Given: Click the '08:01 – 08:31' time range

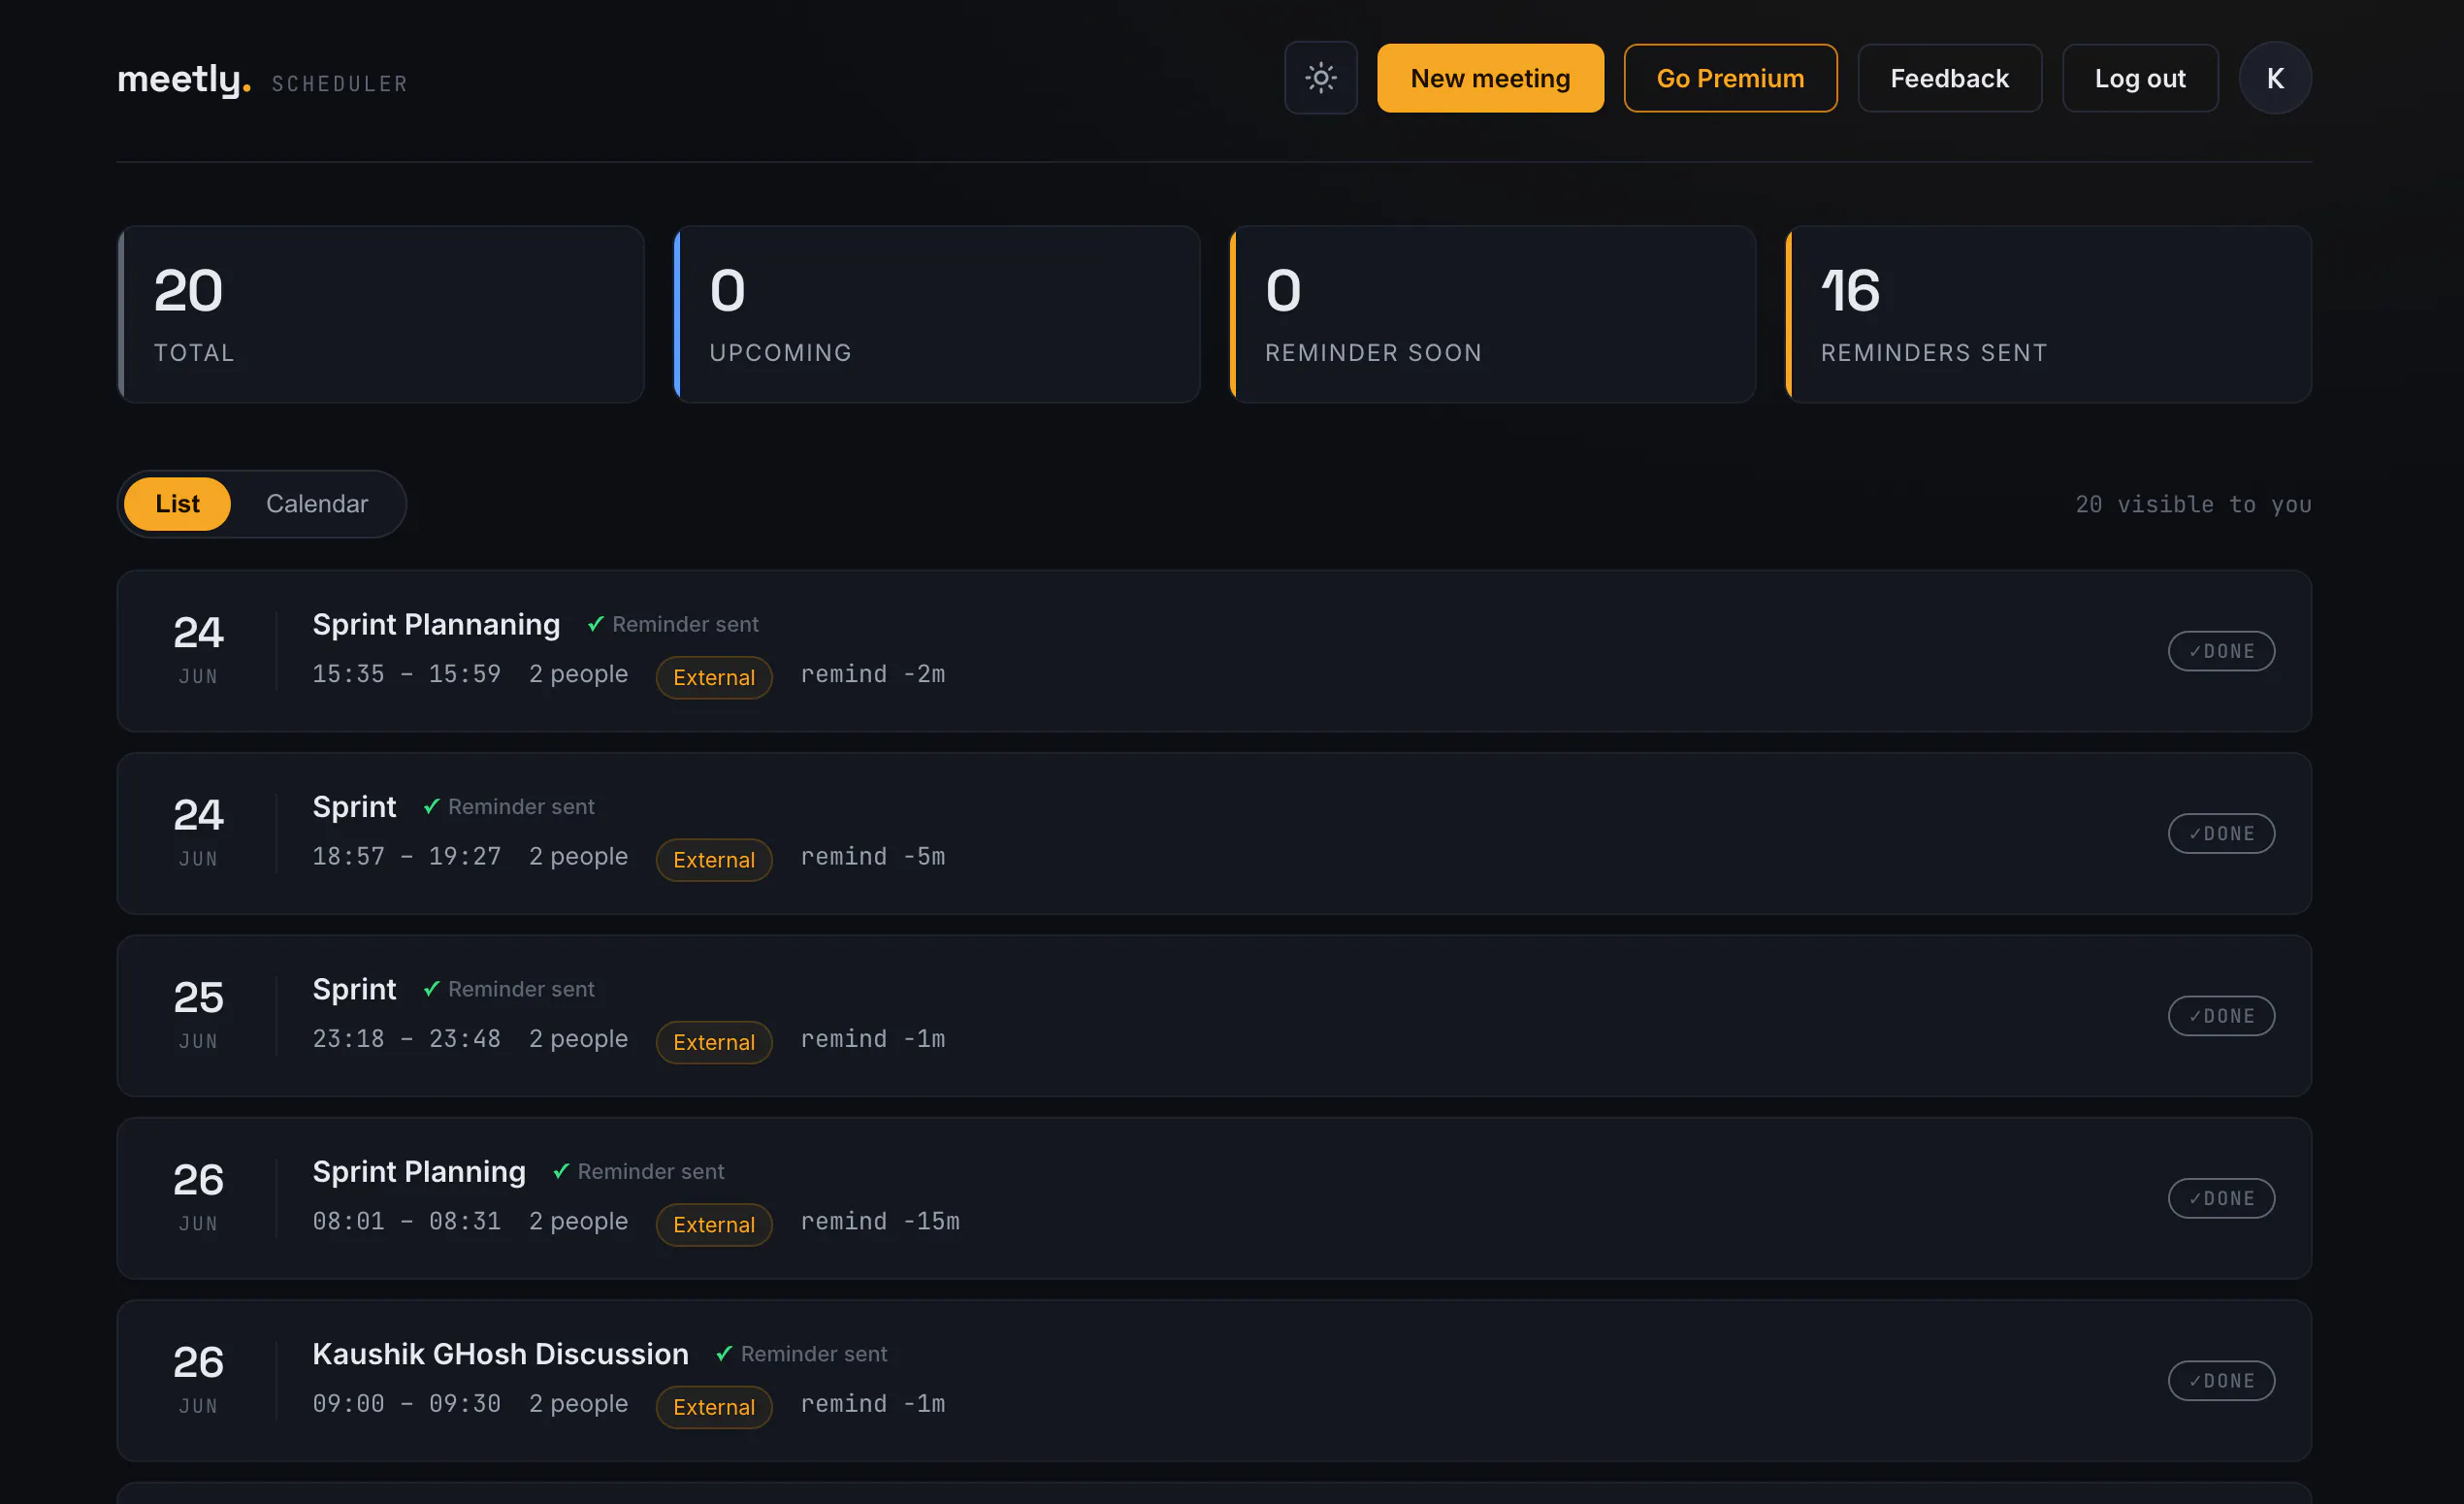Looking at the screenshot, I should 406,1222.
